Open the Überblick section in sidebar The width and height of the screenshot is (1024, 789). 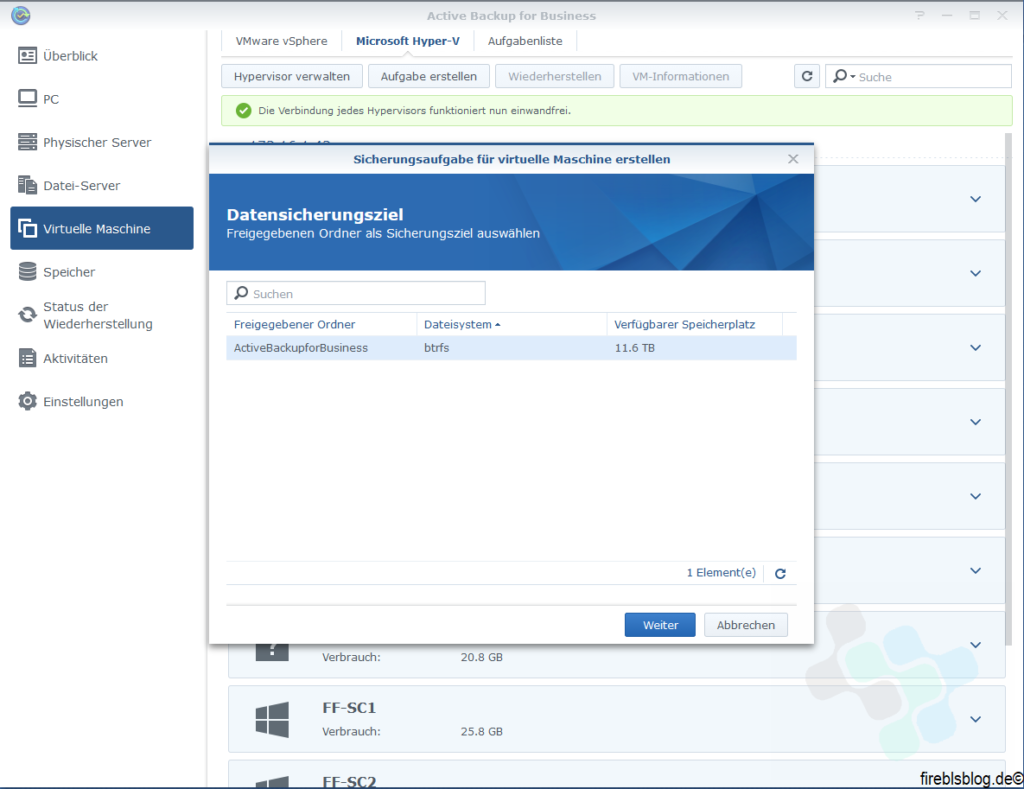(102, 56)
